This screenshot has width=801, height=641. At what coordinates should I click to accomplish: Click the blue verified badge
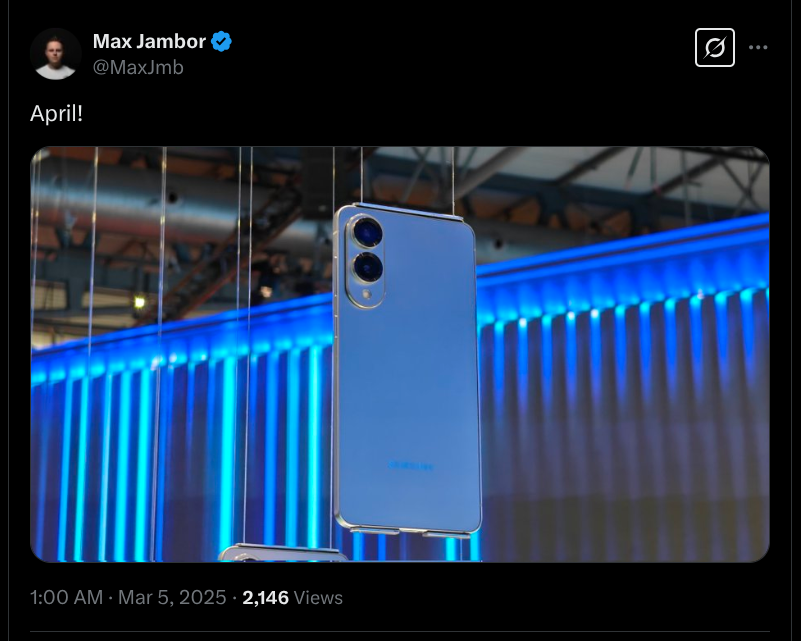point(221,41)
